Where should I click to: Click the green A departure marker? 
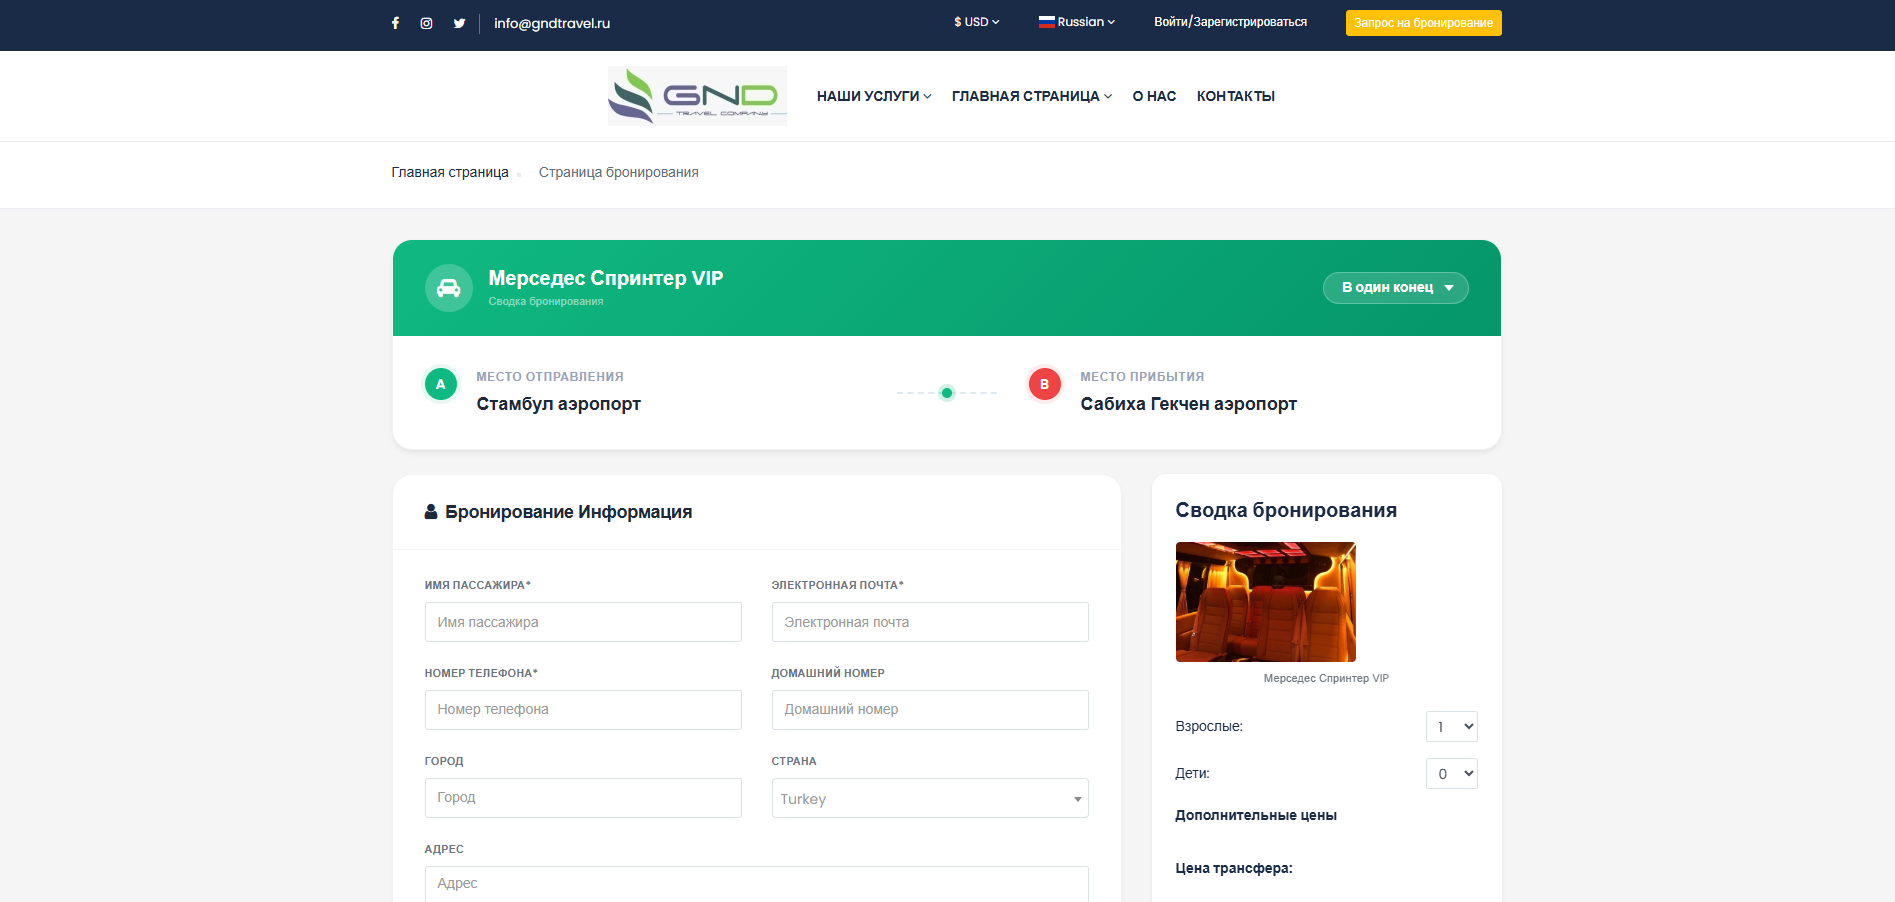(441, 384)
